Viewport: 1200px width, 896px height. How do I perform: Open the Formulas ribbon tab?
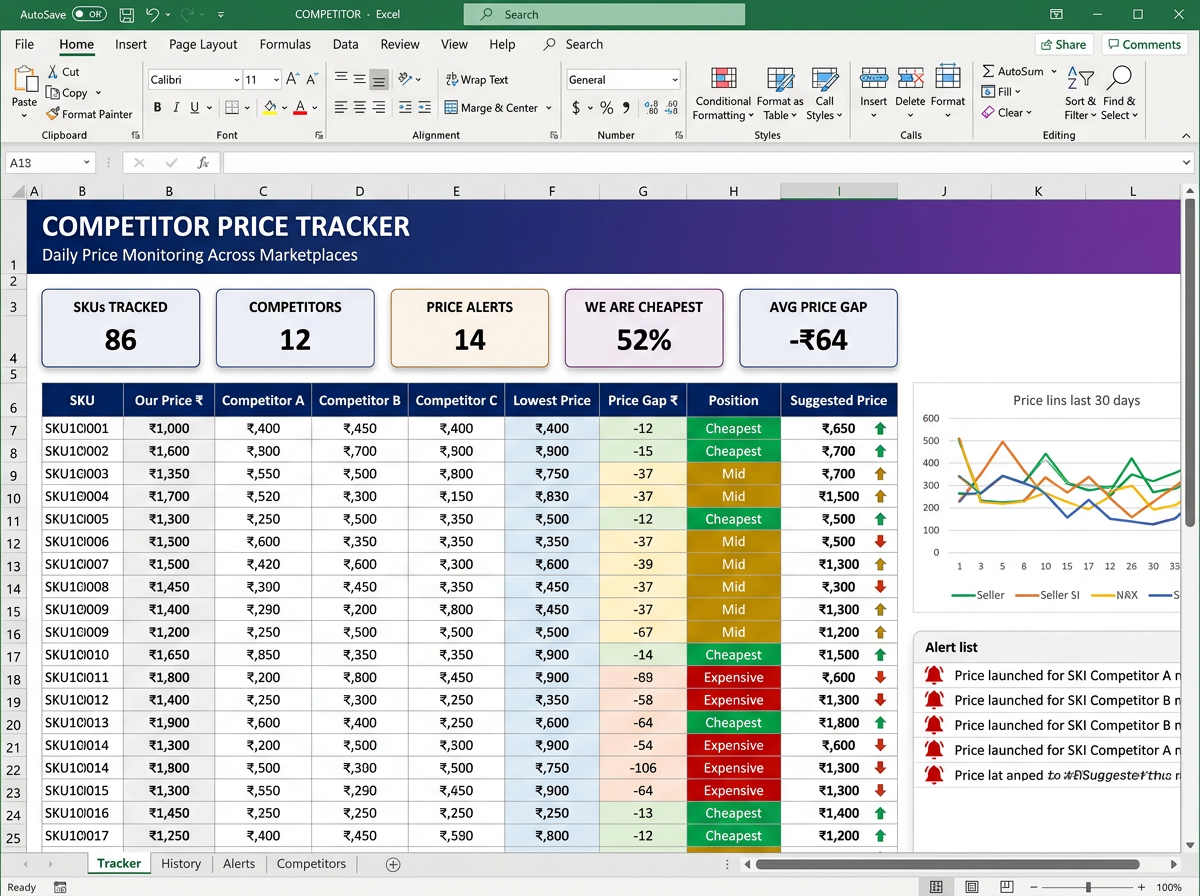285,44
